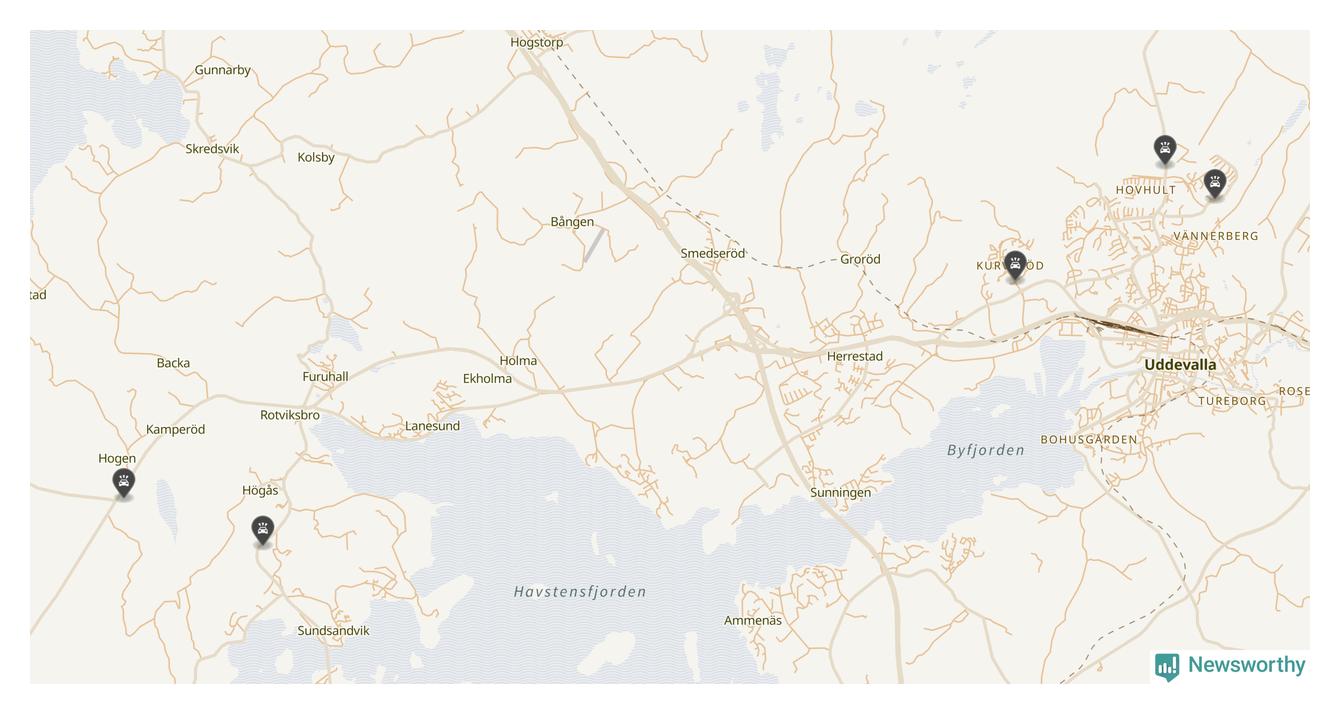Click the Hogstorp place label

pos(537,42)
